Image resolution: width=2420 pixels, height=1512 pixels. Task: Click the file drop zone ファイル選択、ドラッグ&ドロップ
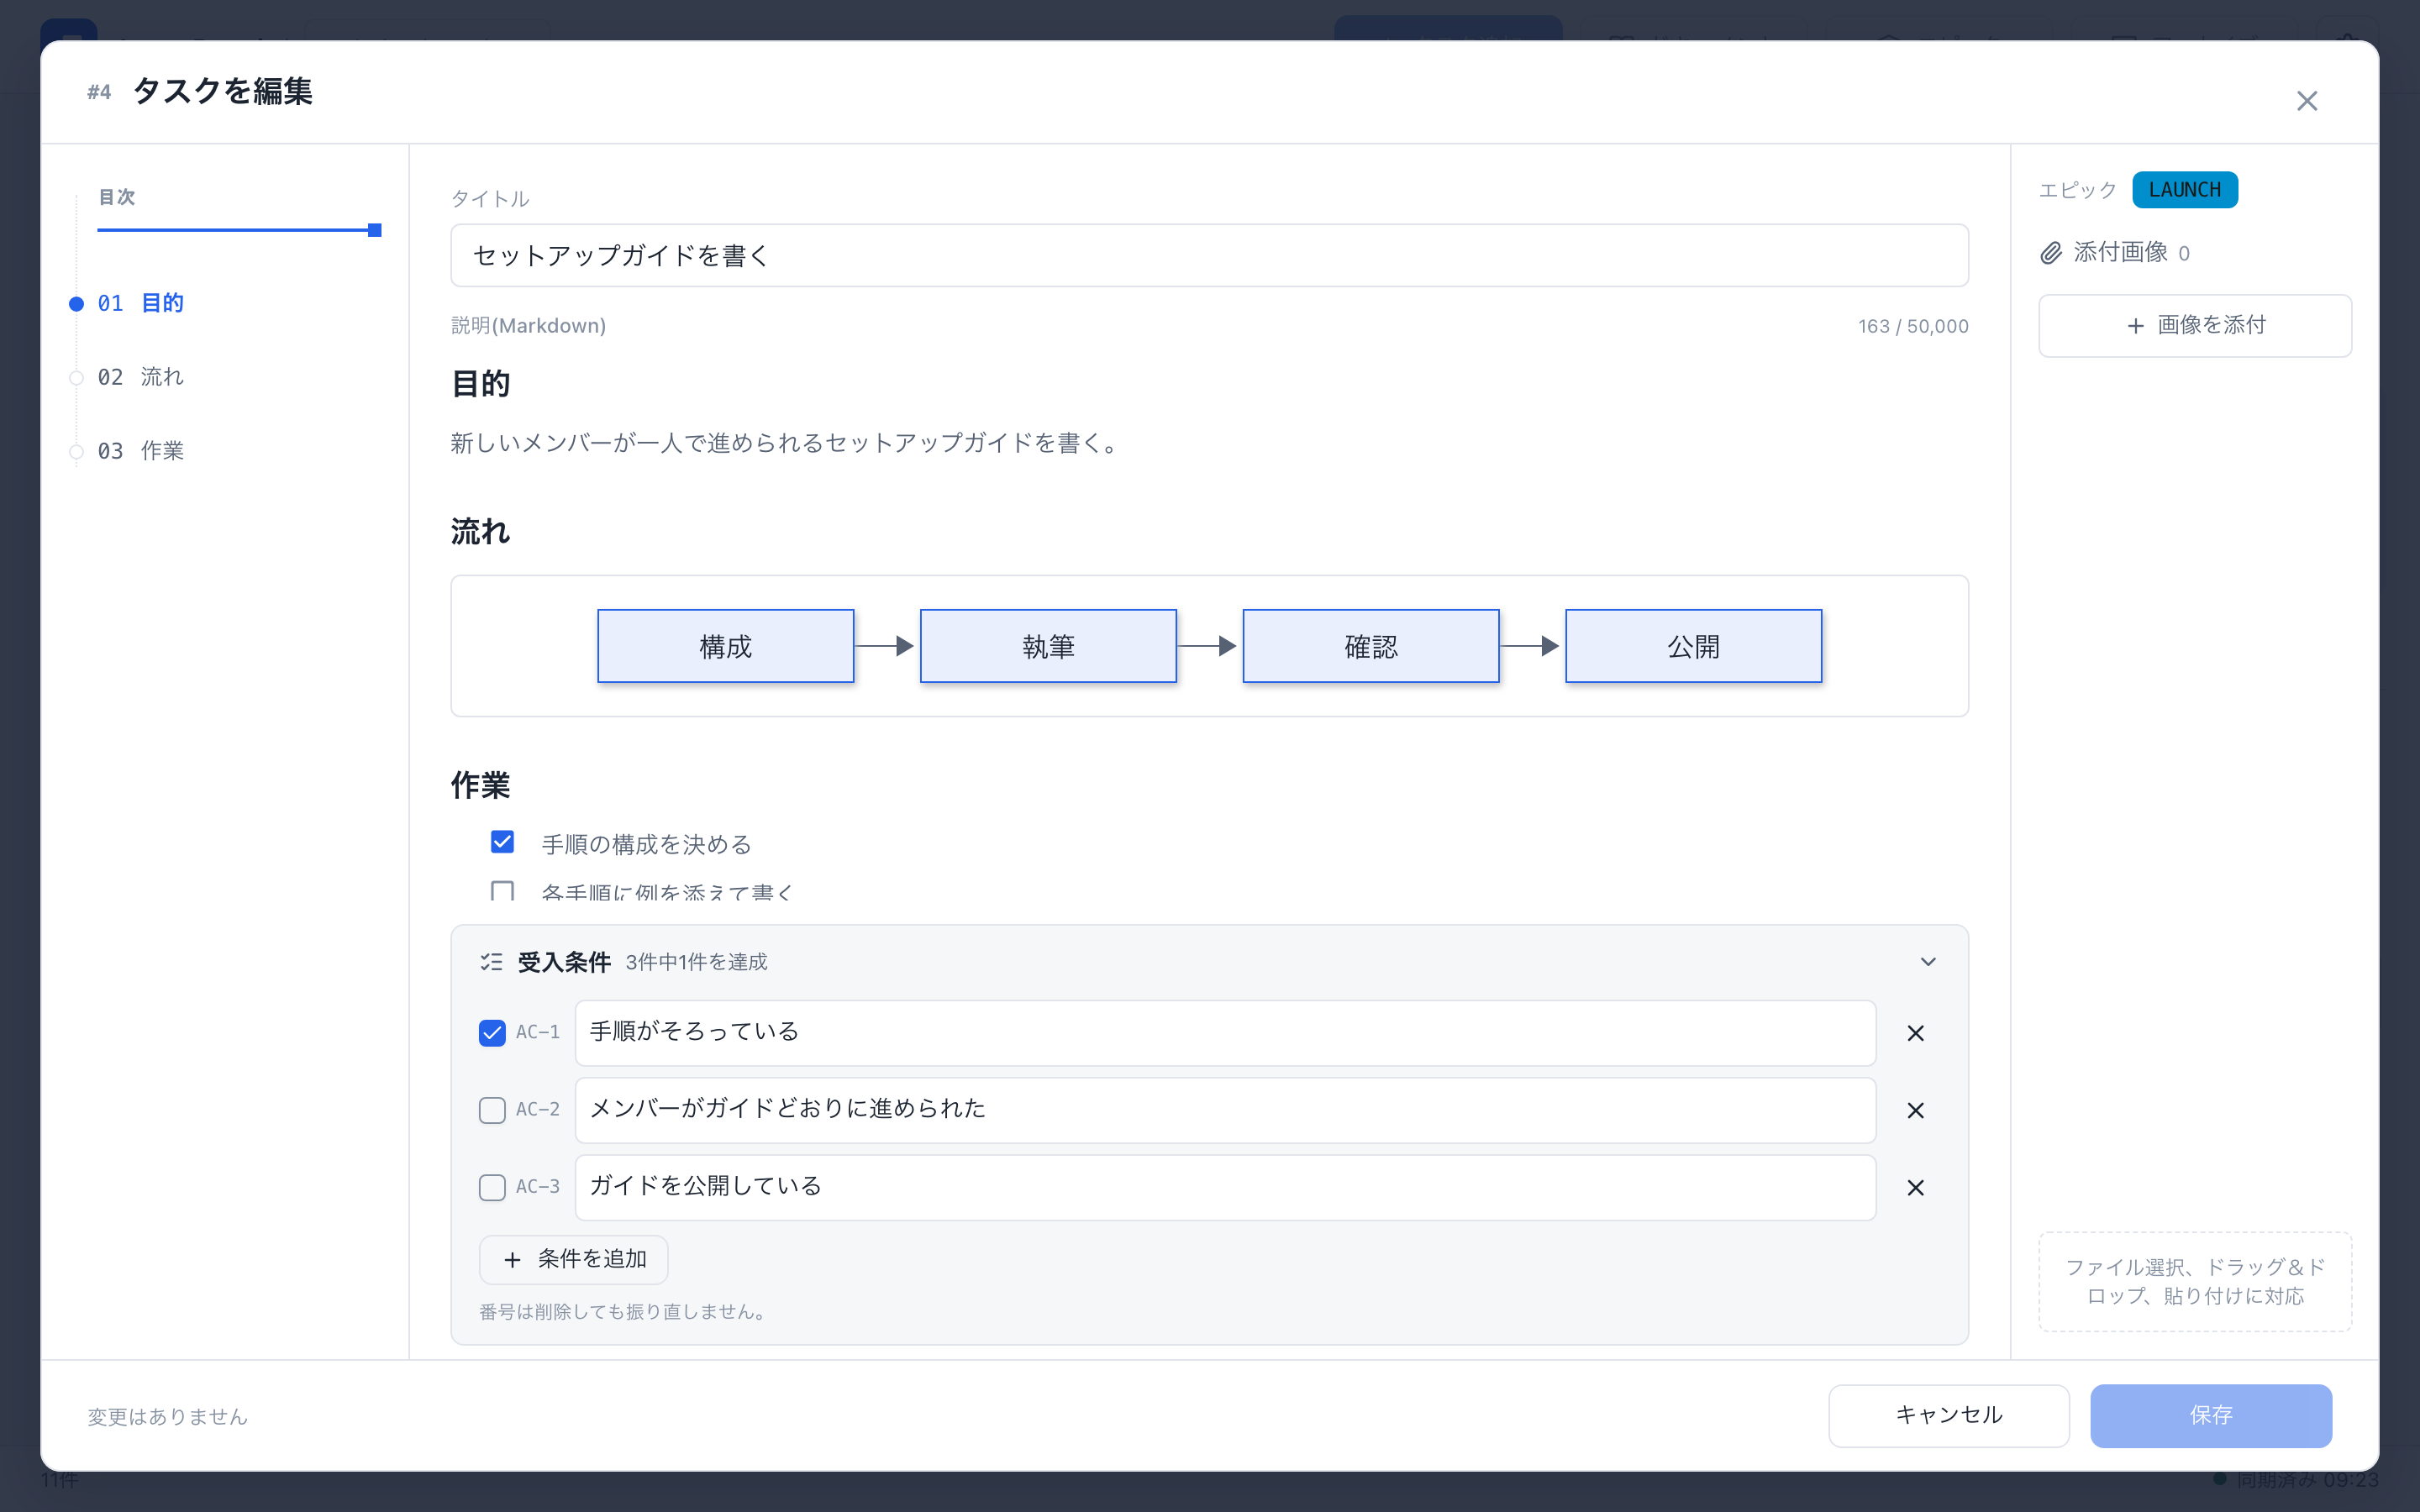(x=2195, y=1281)
